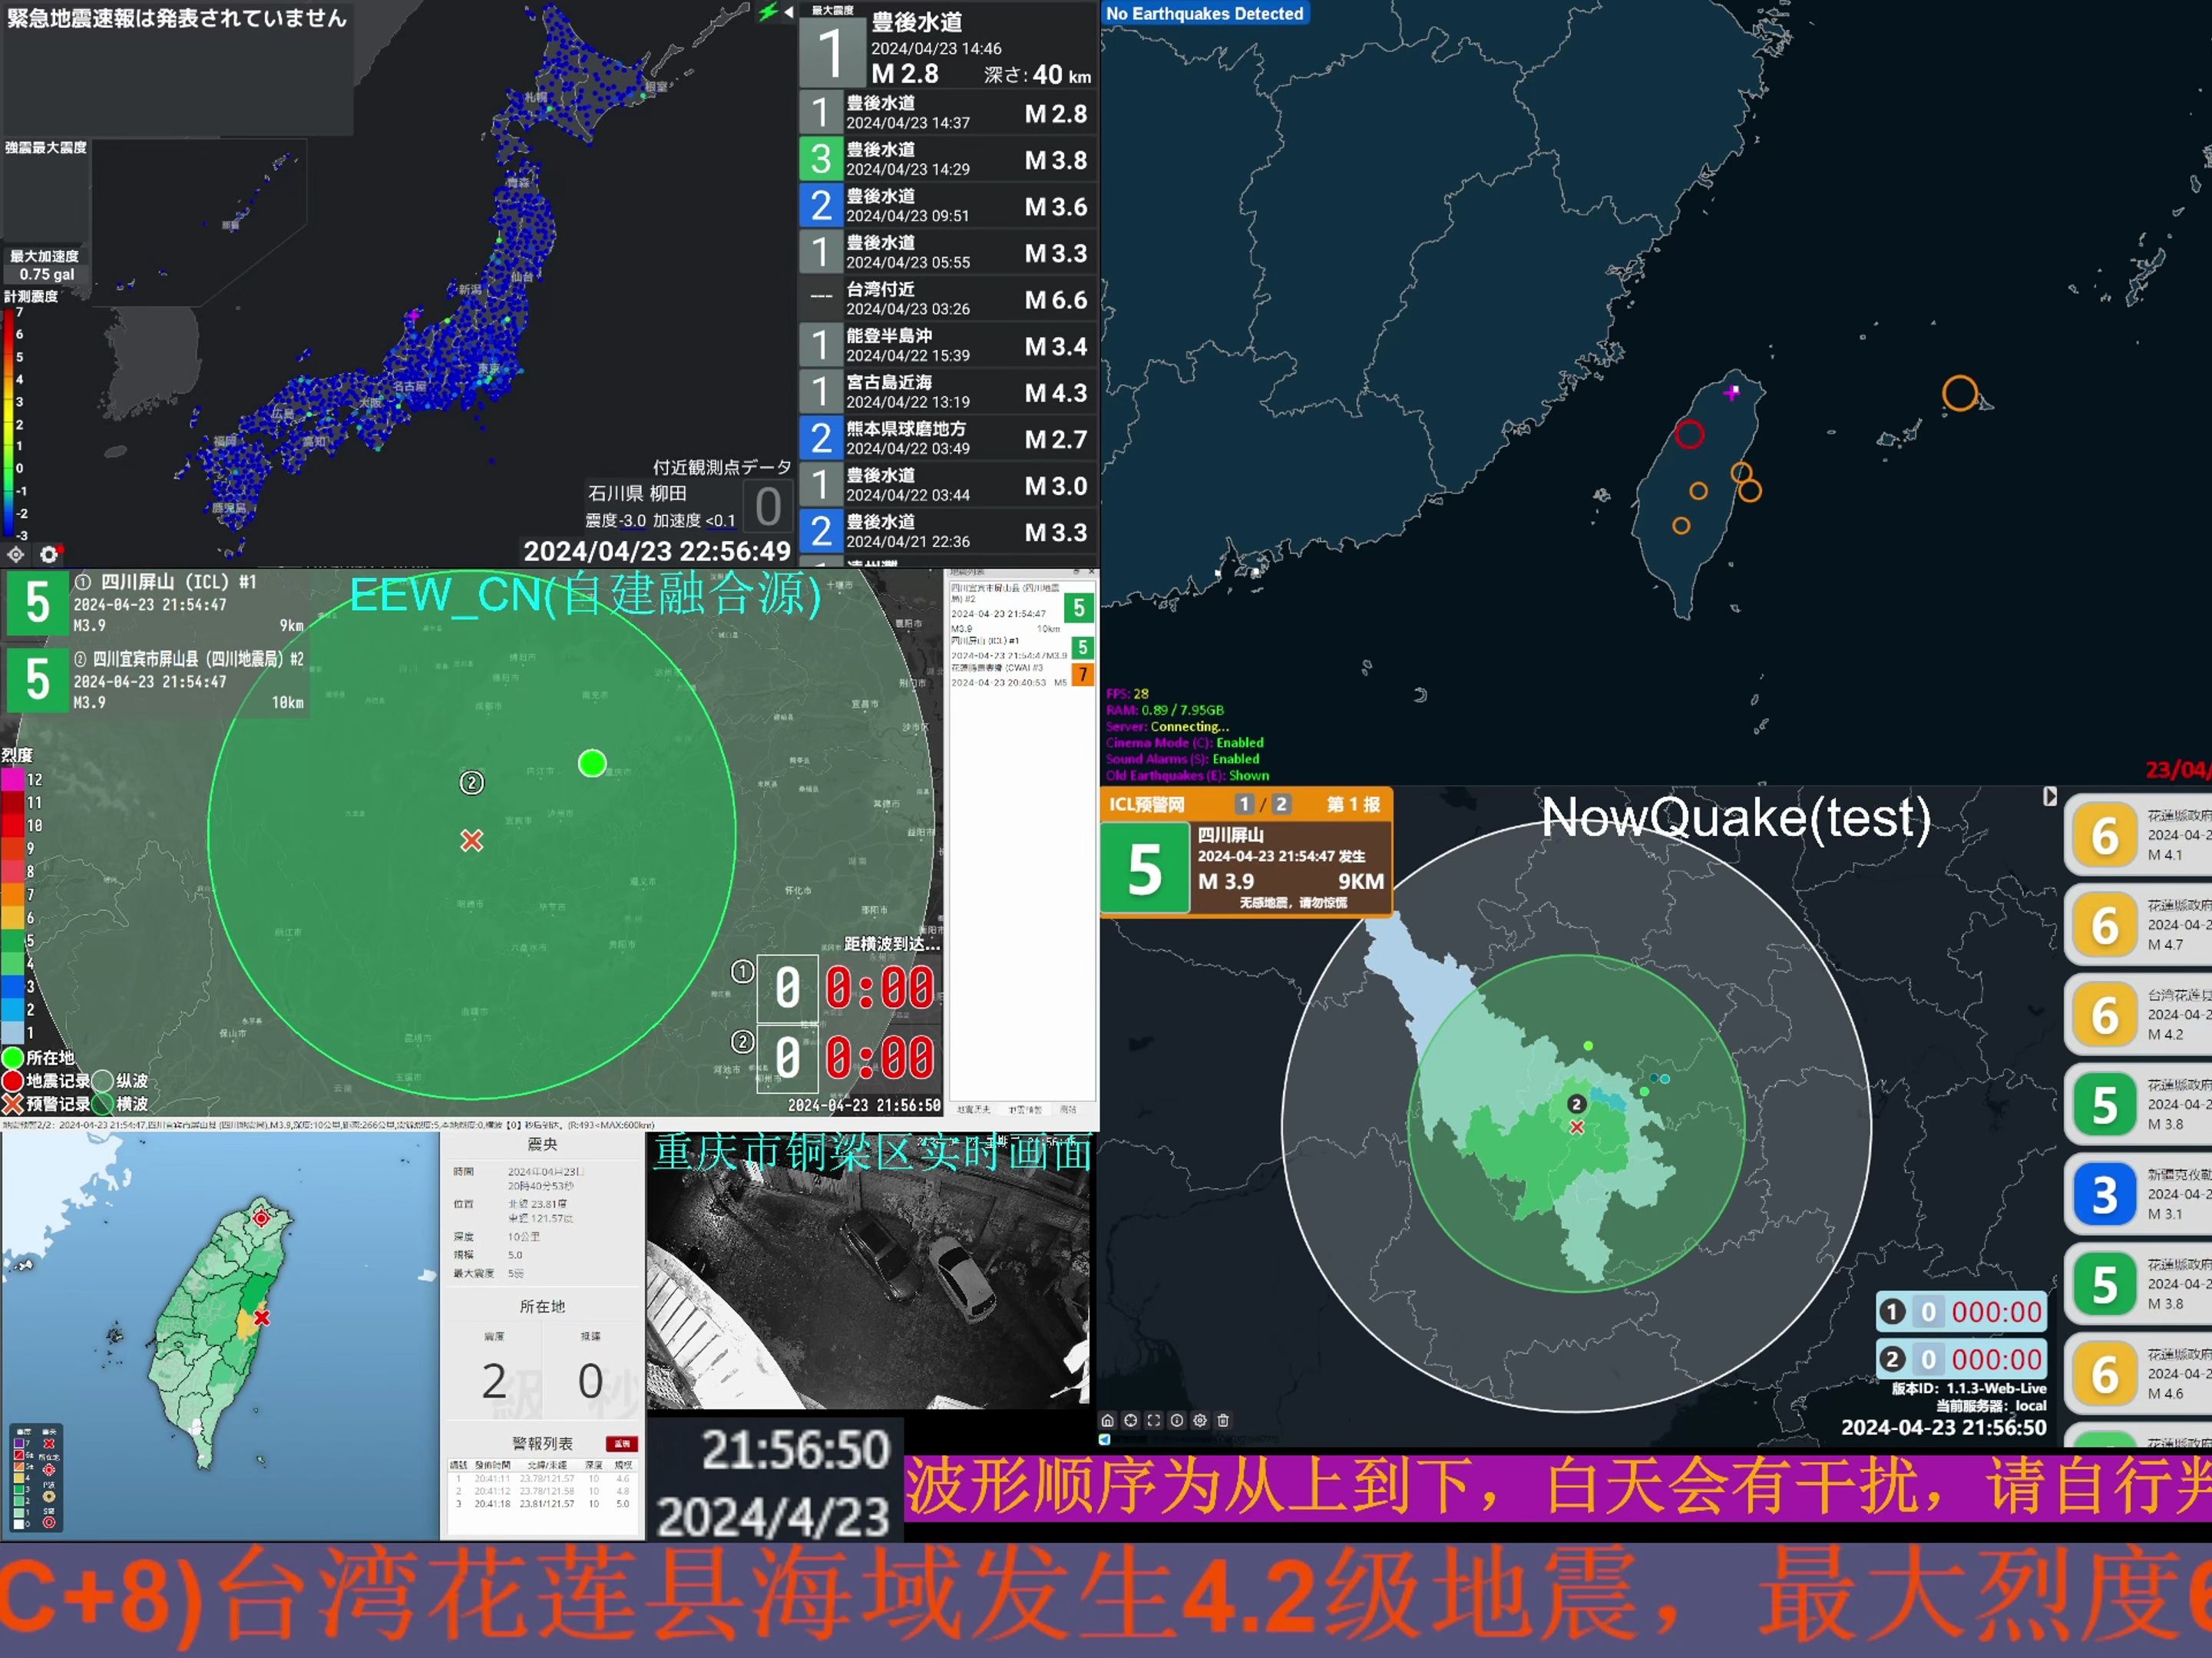Screen dimensions: 2212x1658
Task: Open NowQuake M 4.1 history card
Action: coord(2138,835)
